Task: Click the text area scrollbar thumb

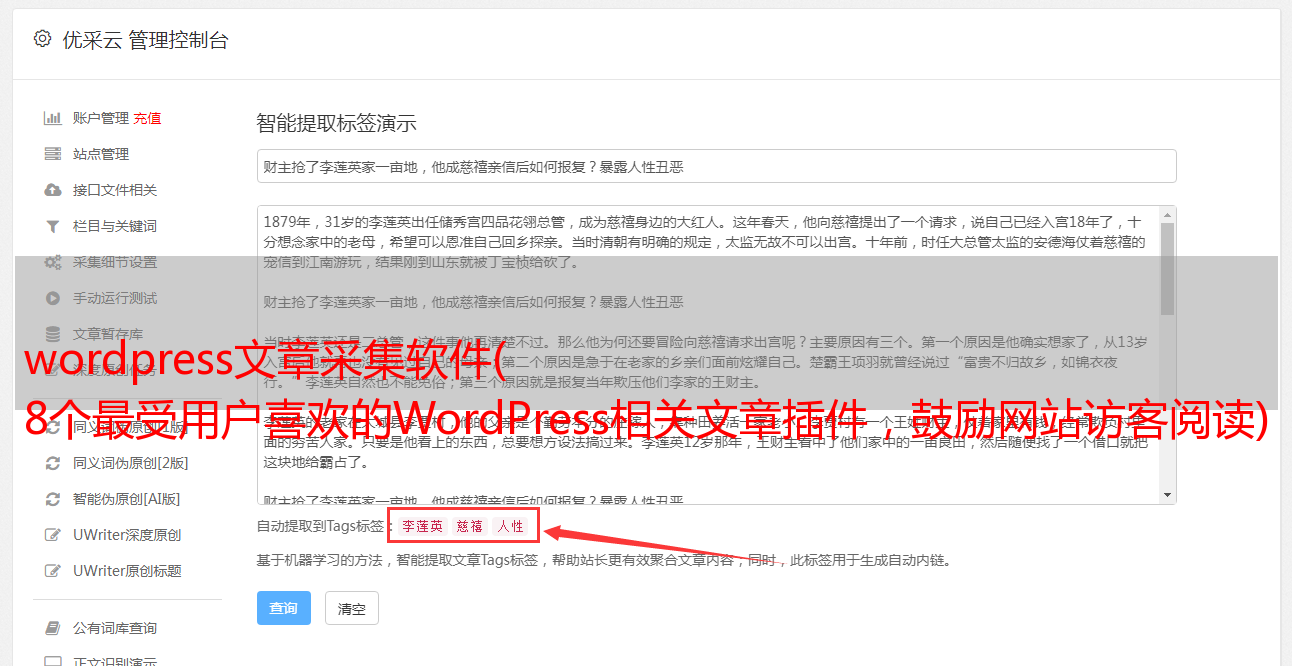Action: [x=1167, y=269]
